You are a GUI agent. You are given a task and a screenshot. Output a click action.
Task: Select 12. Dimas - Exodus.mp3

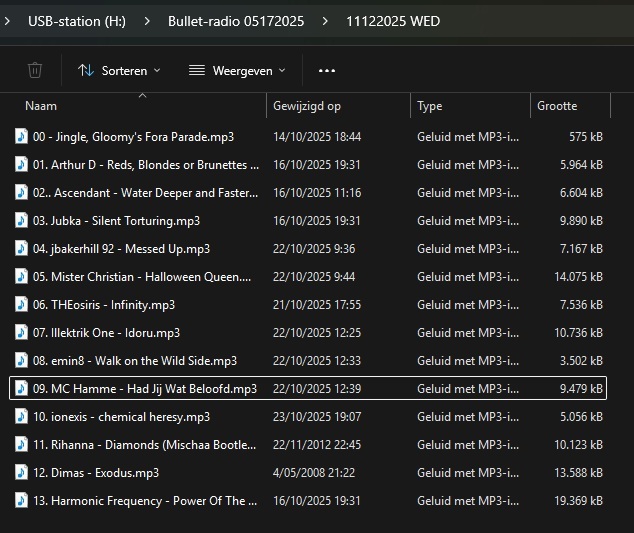tap(96, 473)
